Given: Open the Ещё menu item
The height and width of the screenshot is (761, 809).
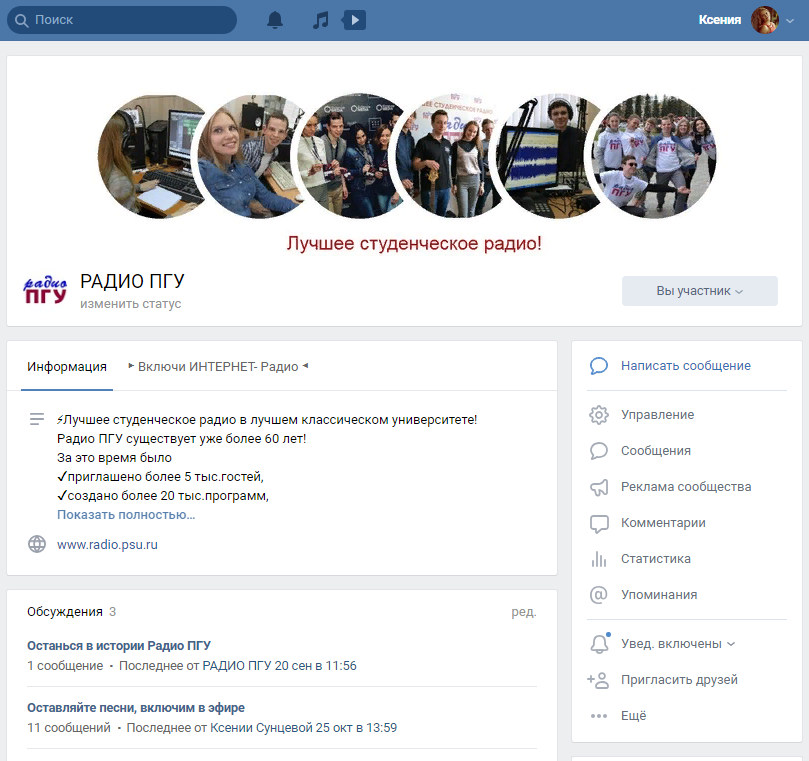Looking at the screenshot, I should tap(634, 716).
